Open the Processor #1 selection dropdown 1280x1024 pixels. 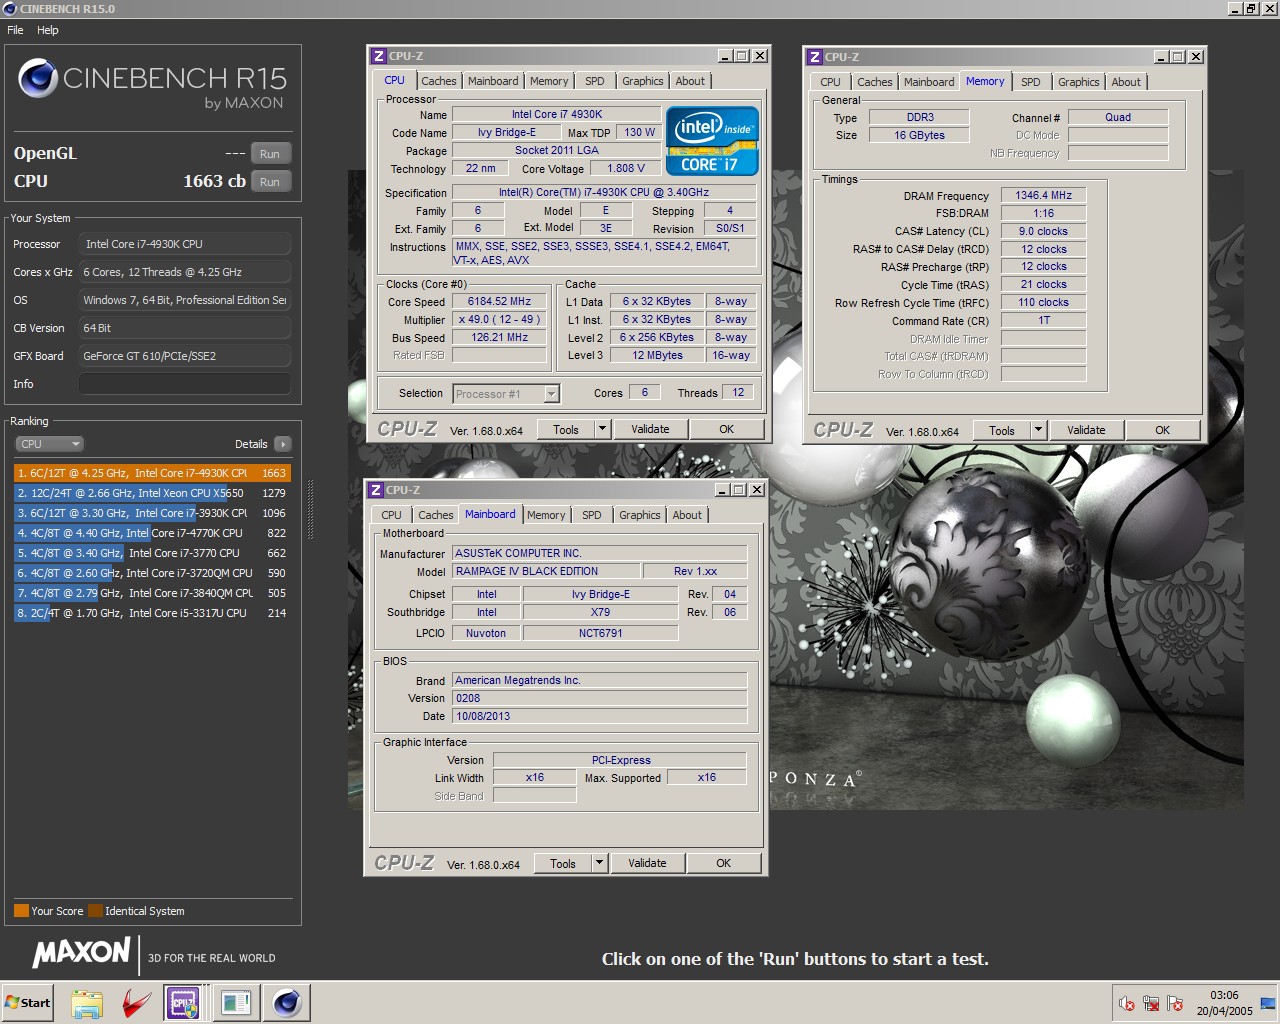(506, 394)
